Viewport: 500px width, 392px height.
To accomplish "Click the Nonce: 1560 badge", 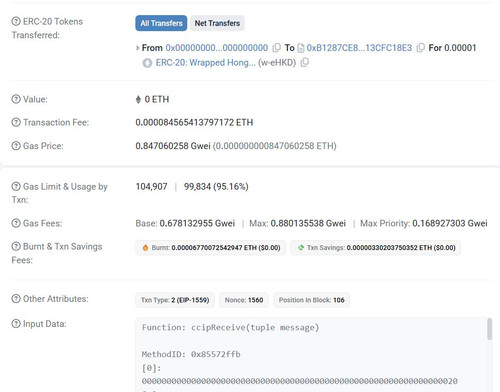I will 244,300.
